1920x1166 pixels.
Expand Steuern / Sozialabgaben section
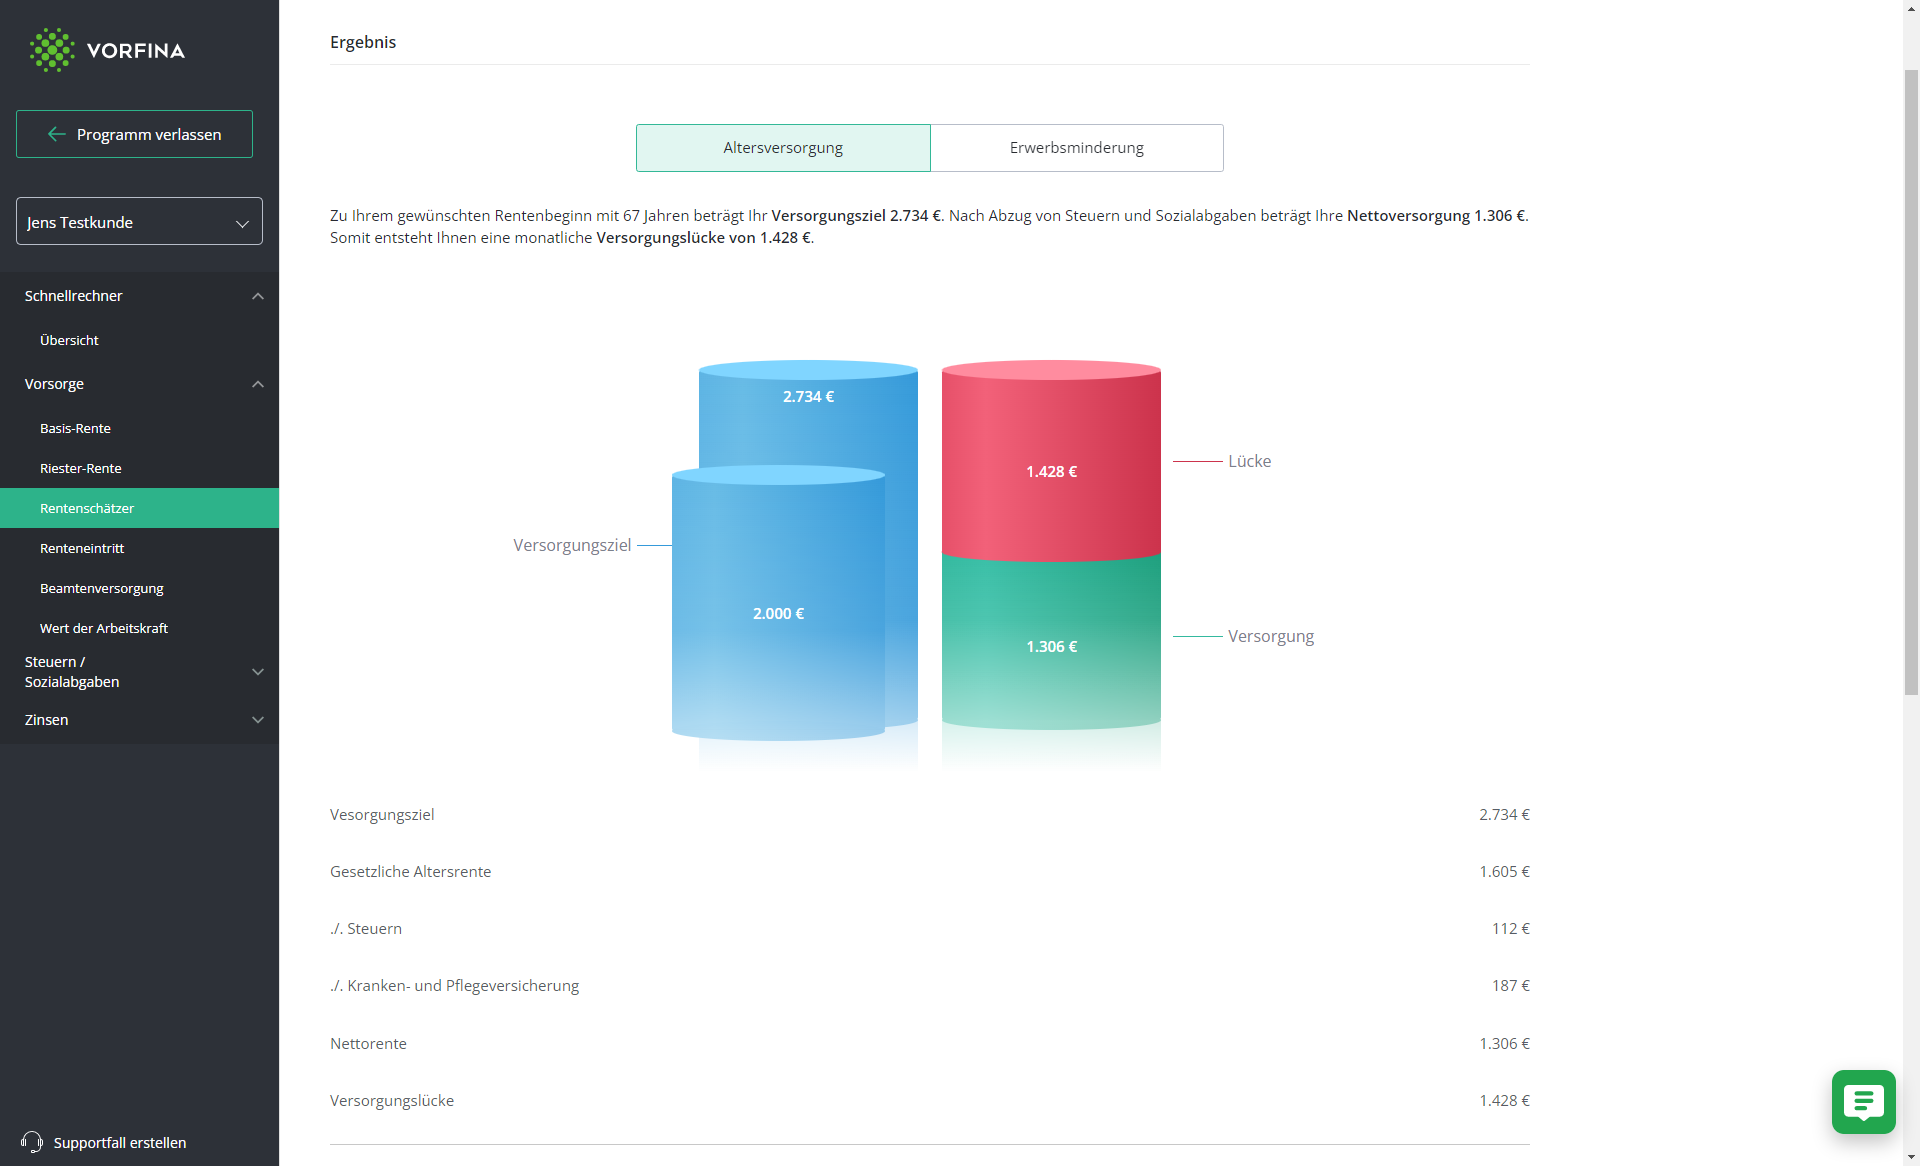click(x=258, y=672)
